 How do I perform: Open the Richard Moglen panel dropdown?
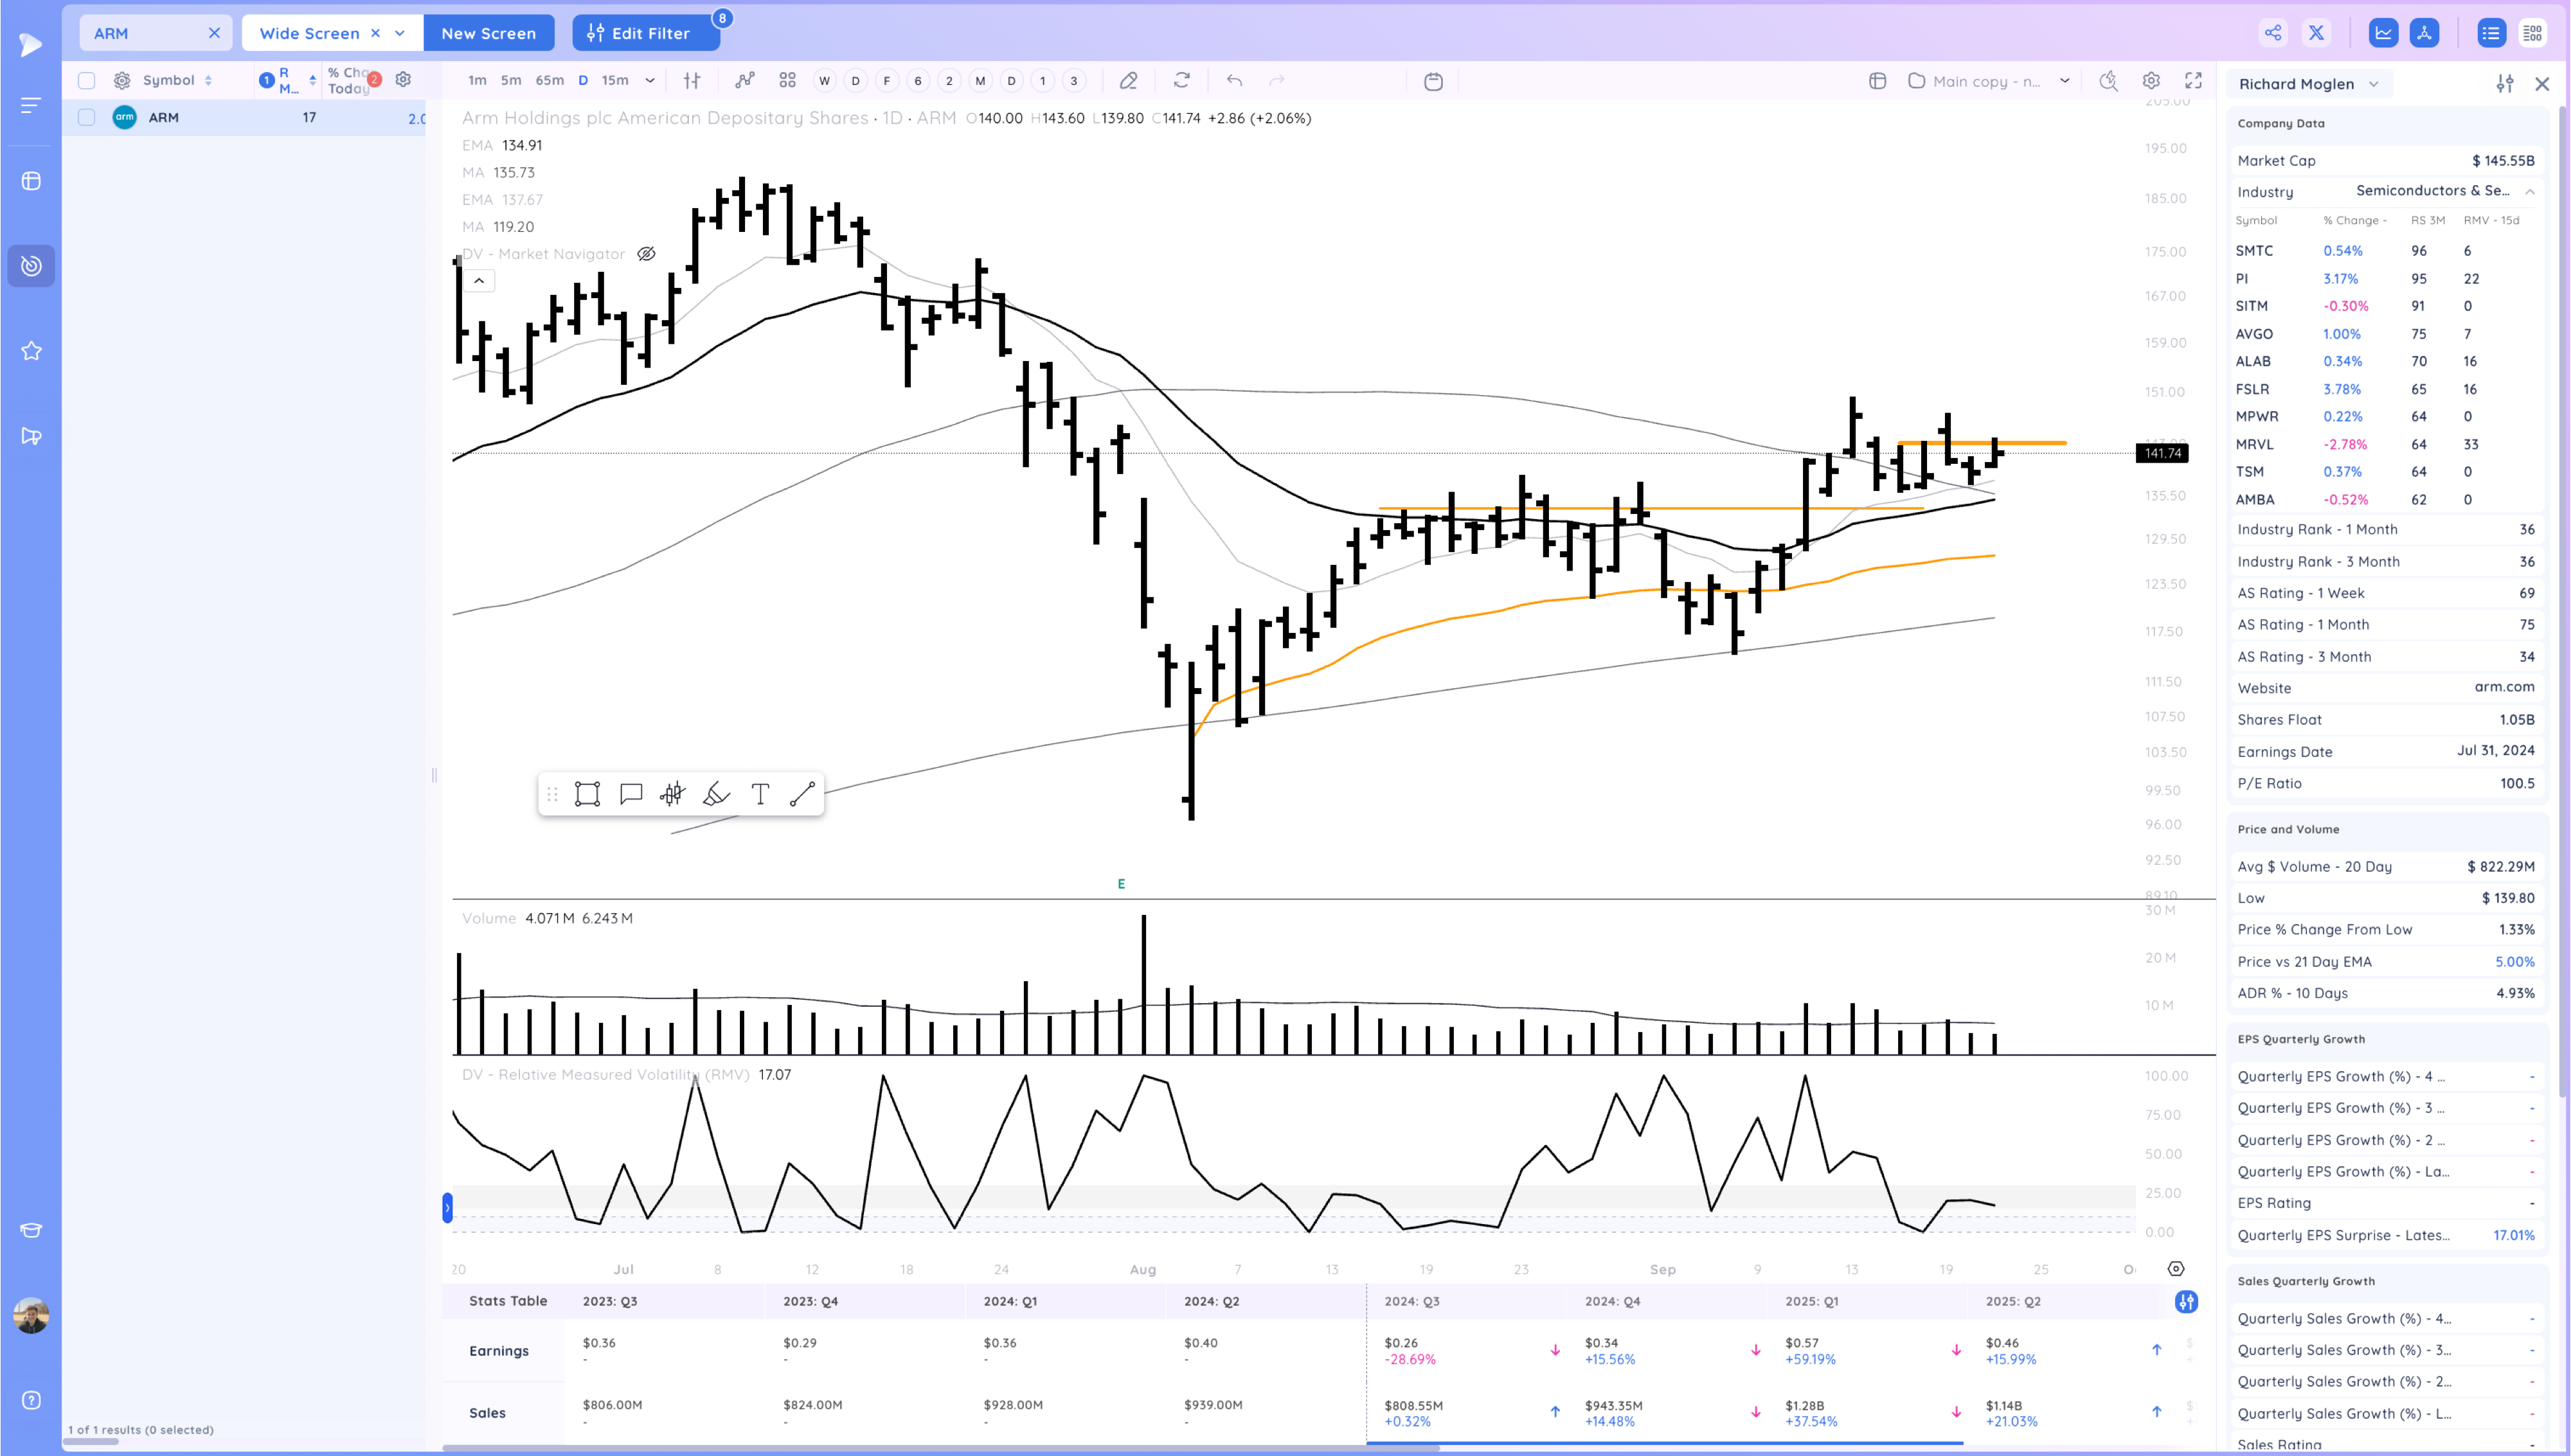2373,84
